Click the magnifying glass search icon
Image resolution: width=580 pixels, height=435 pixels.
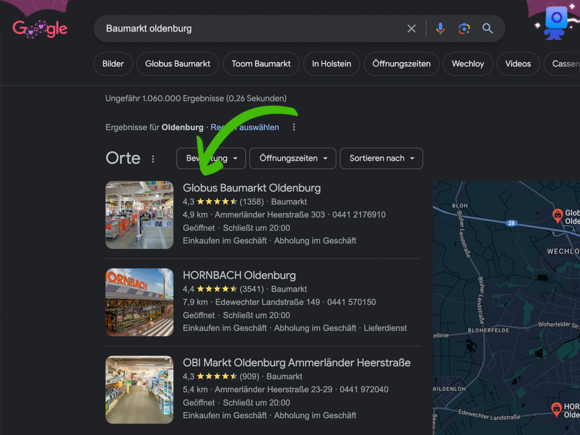(x=488, y=28)
